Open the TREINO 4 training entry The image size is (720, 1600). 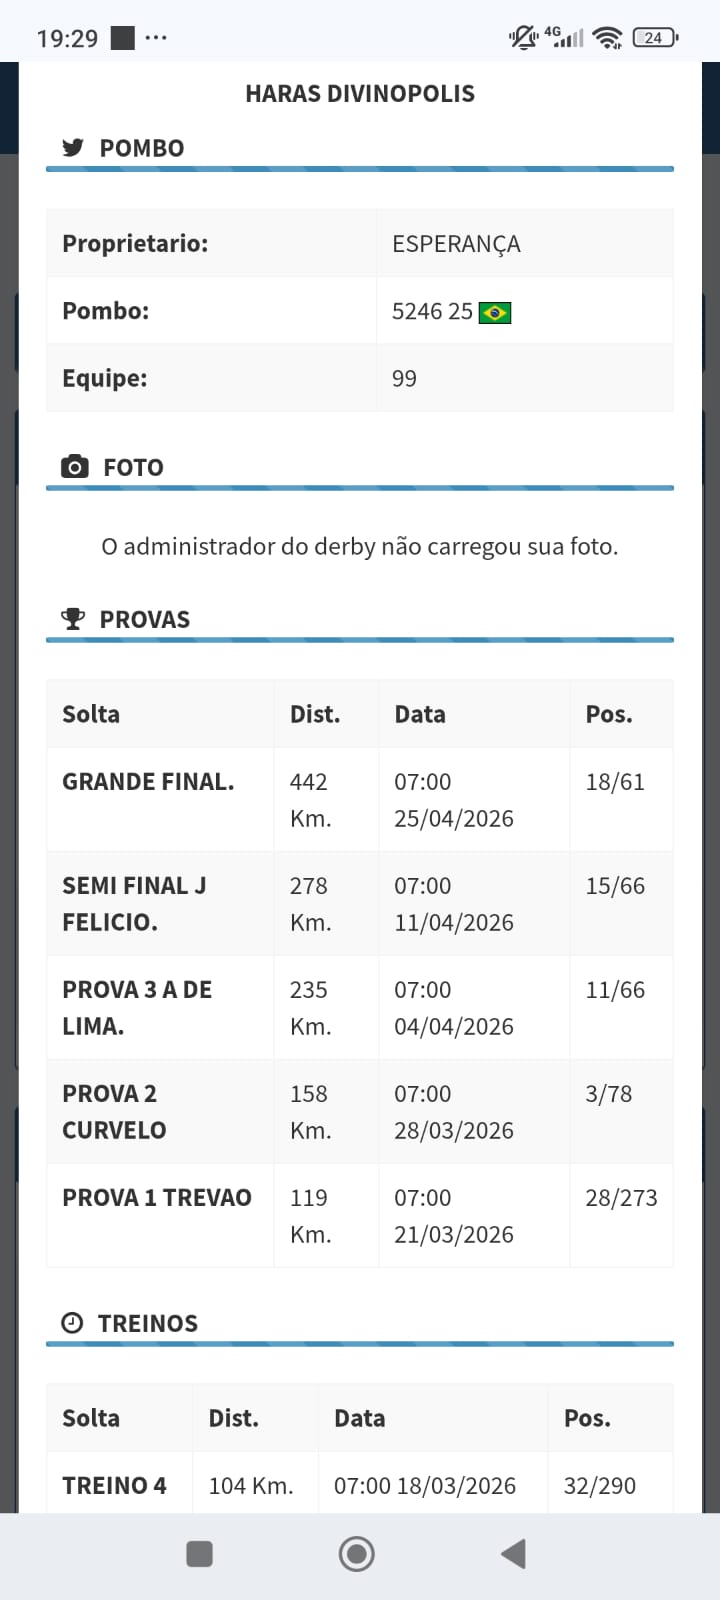[360, 1485]
